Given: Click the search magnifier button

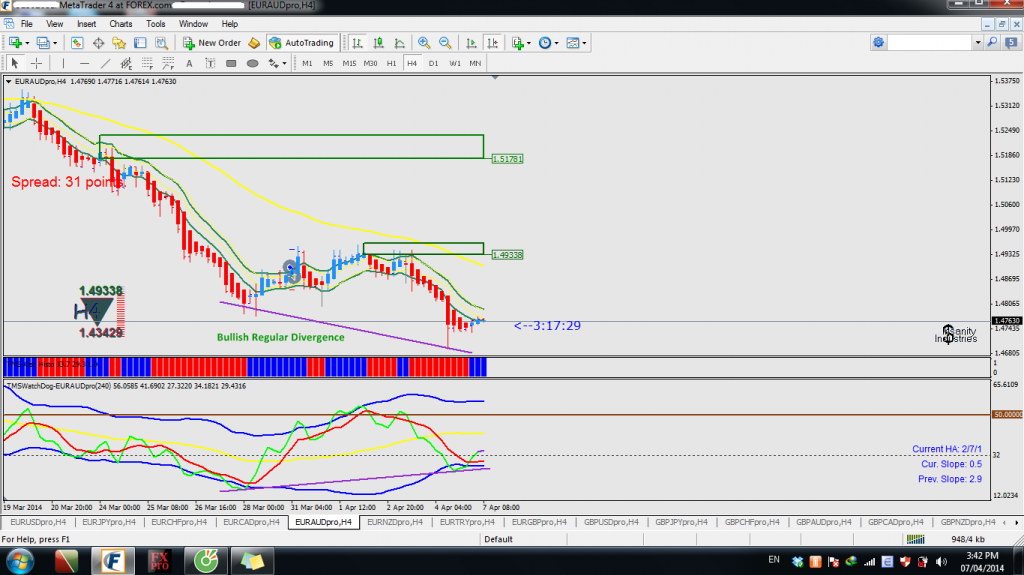Looking at the screenshot, I should 992,42.
